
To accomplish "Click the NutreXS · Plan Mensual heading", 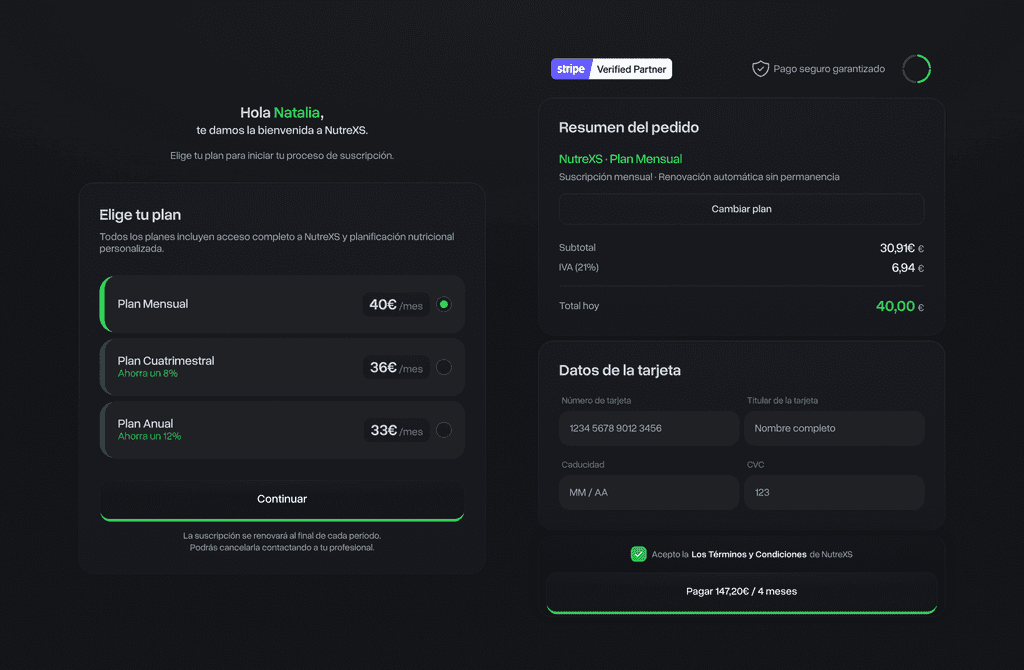I will point(620,159).
